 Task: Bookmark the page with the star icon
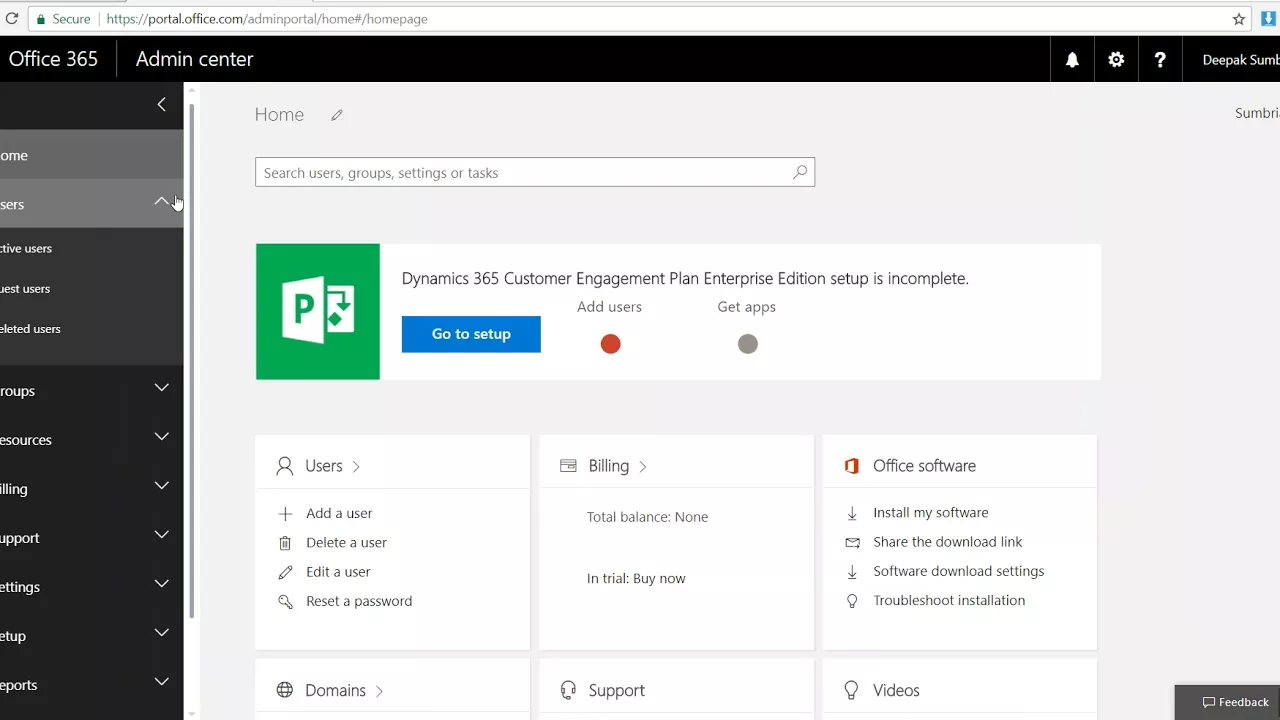pos(1239,19)
